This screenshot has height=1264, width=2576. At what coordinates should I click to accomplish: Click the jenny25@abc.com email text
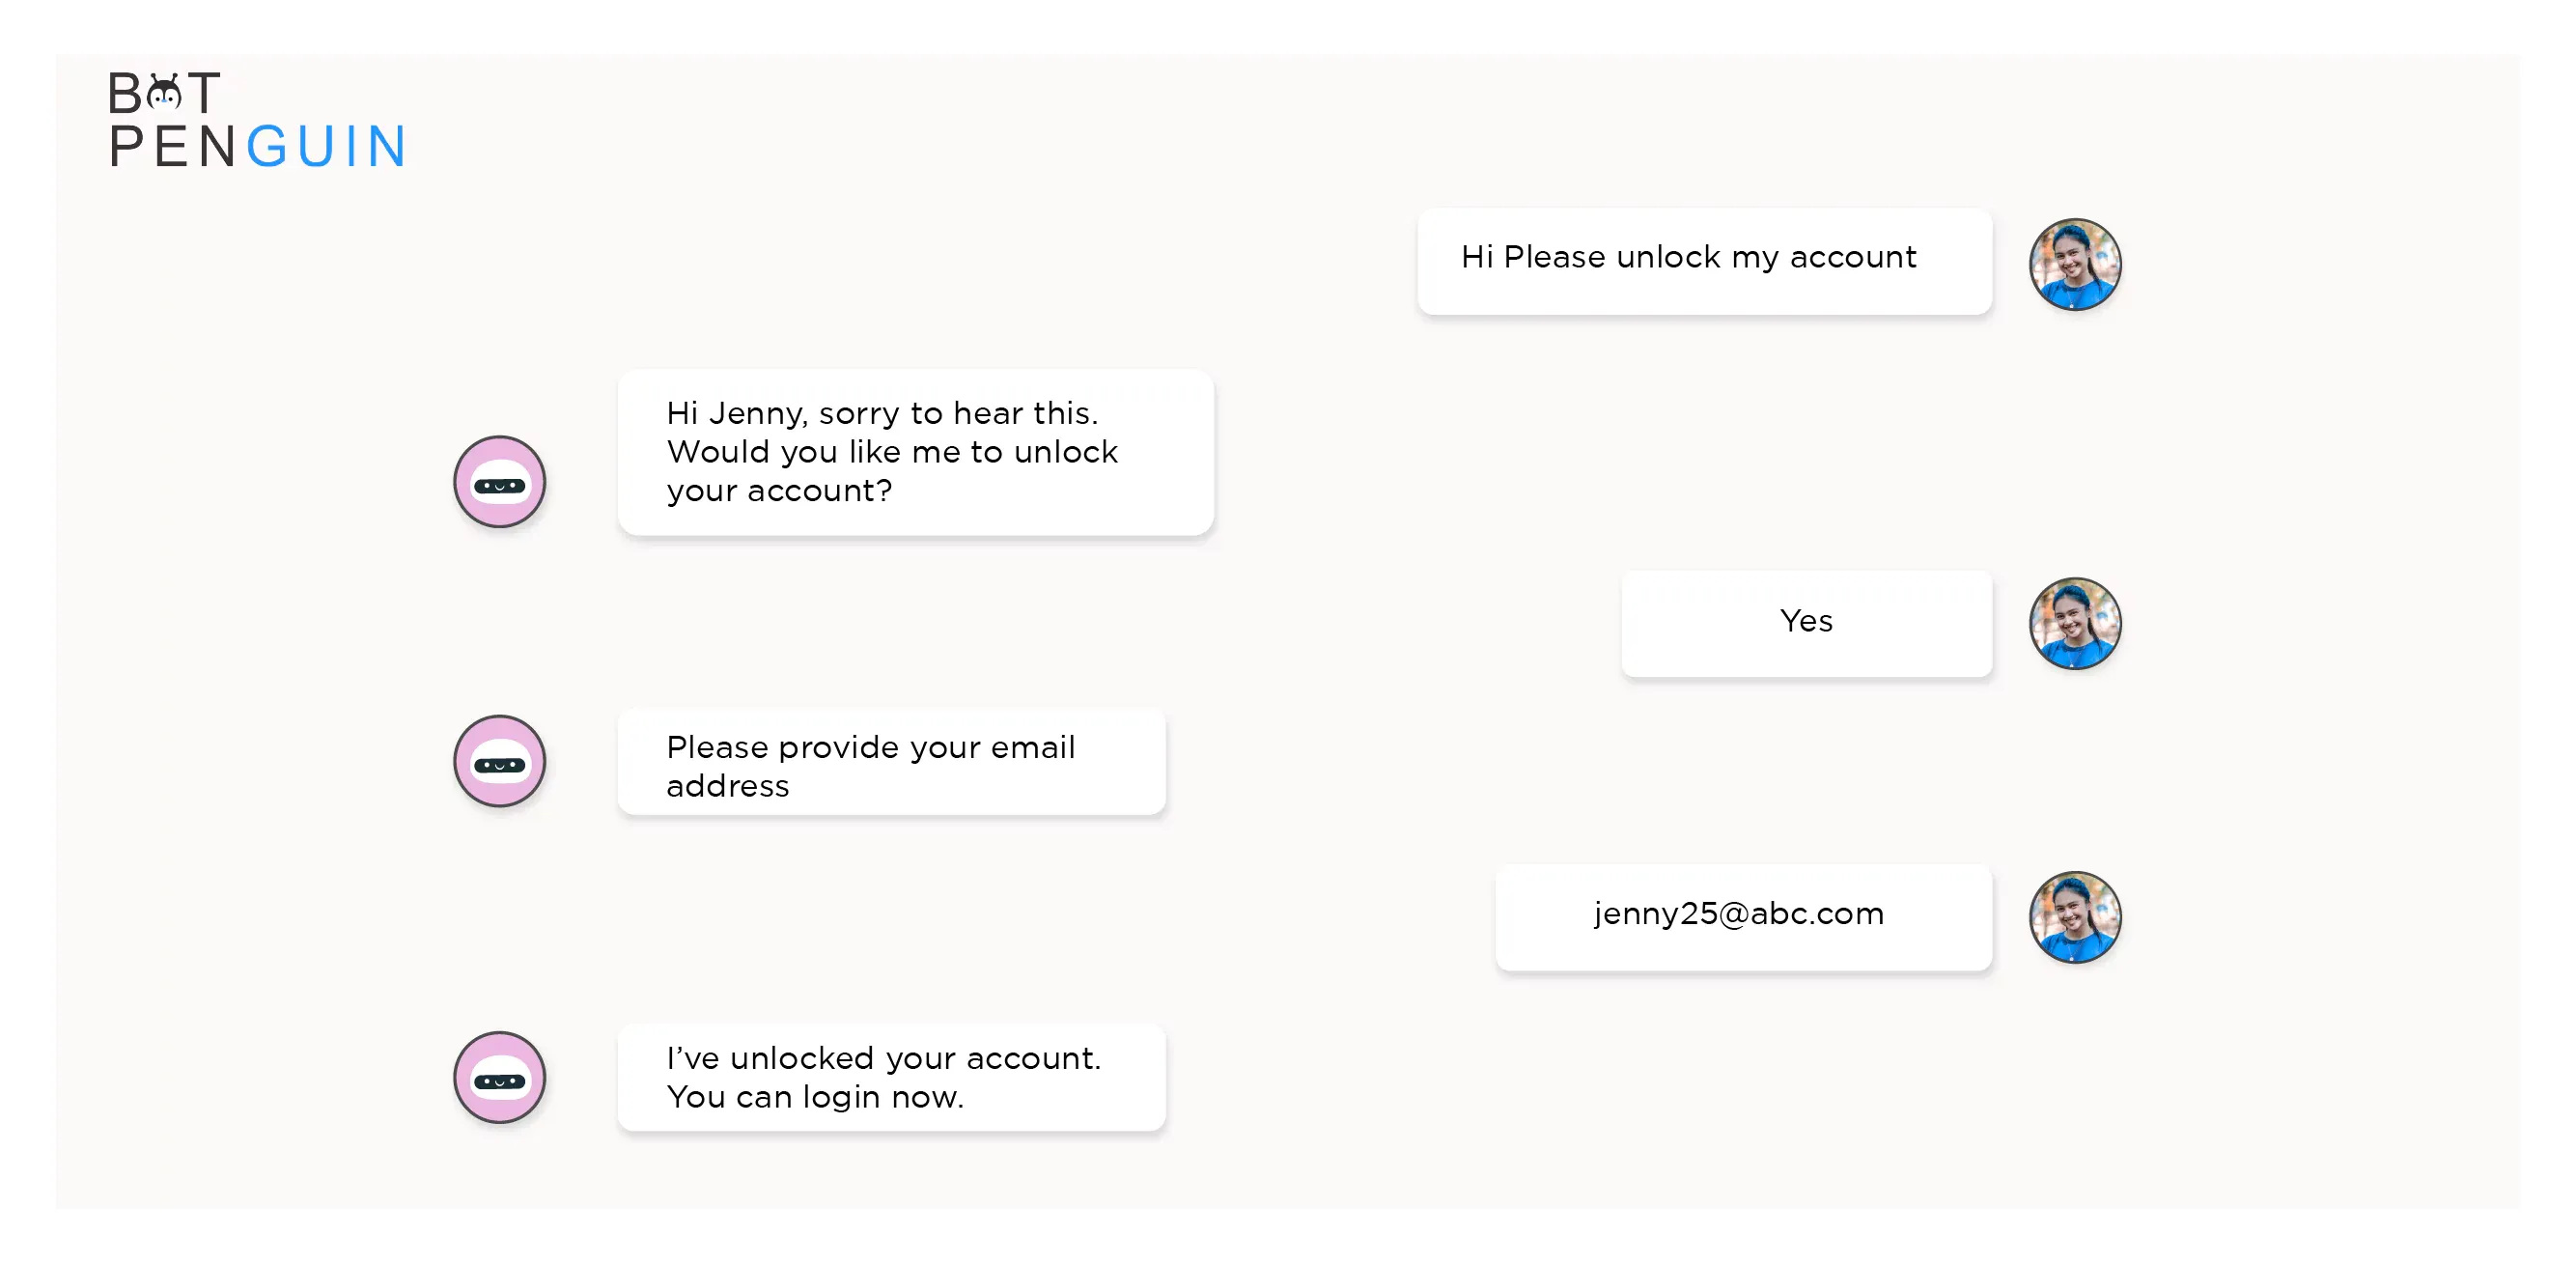pyautogui.click(x=1738, y=914)
